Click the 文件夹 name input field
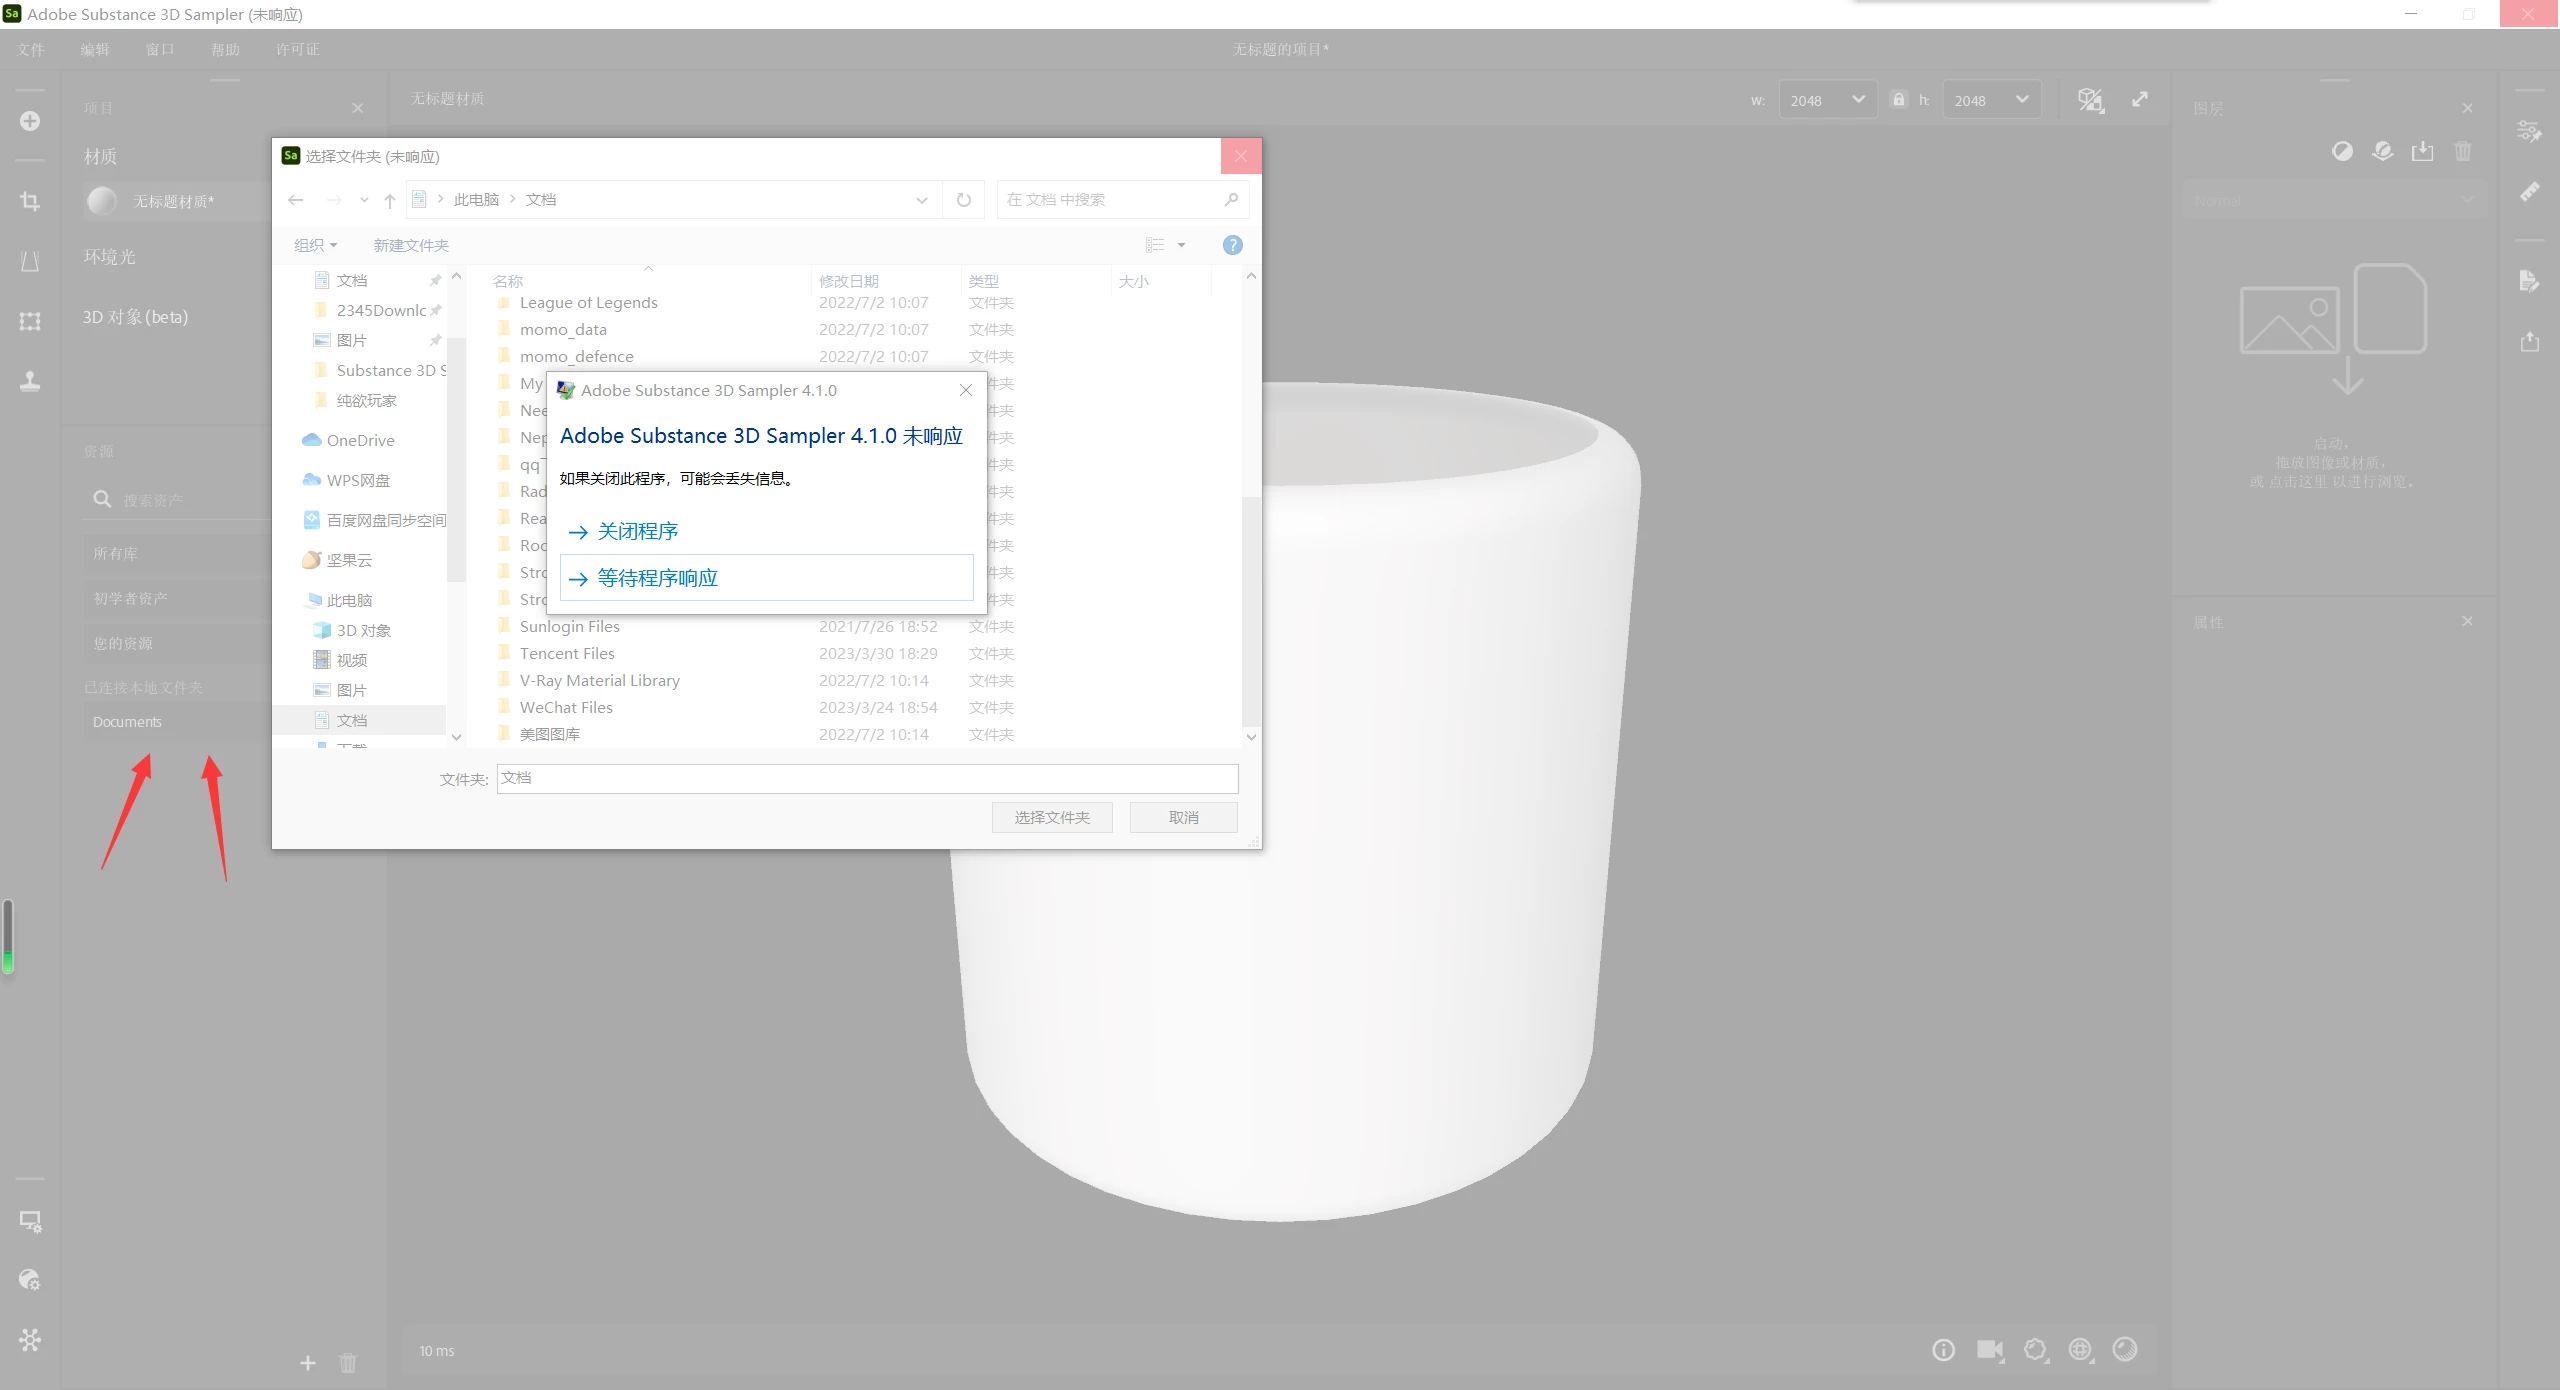Screen dimensions: 2560x1390 (866, 779)
